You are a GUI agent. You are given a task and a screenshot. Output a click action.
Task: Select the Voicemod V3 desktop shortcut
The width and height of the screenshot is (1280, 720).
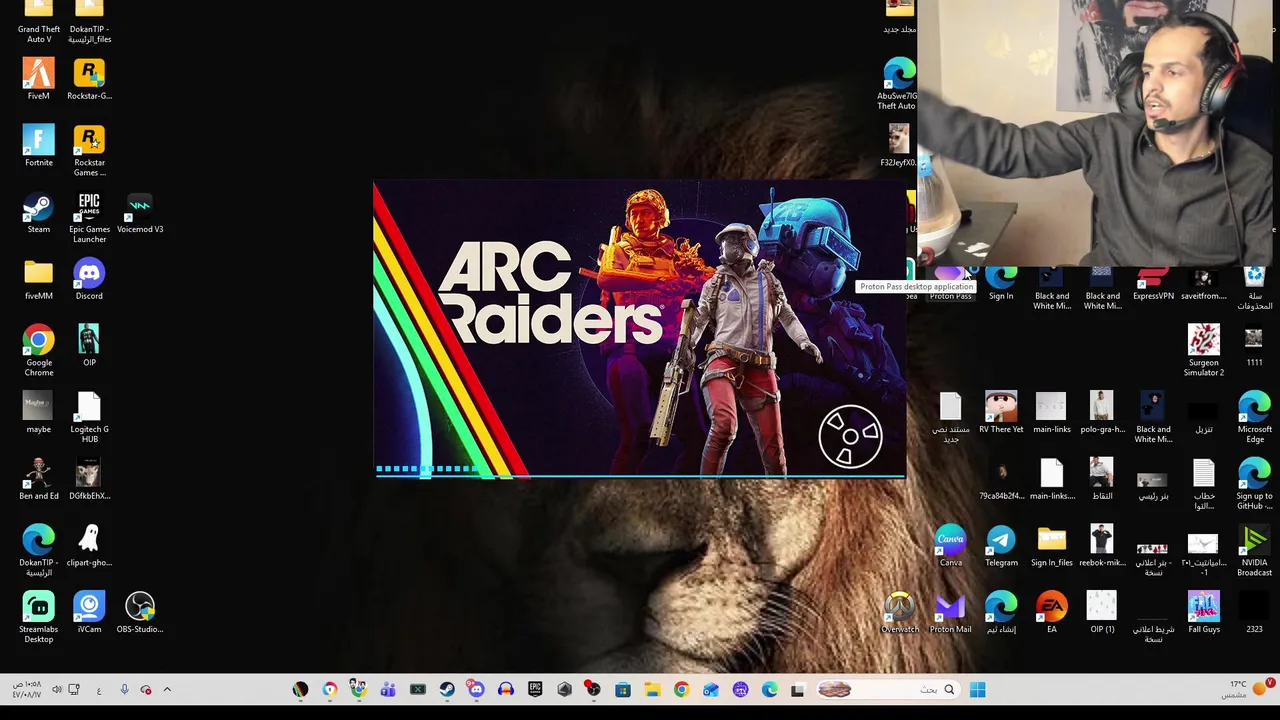pyautogui.click(x=140, y=213)
